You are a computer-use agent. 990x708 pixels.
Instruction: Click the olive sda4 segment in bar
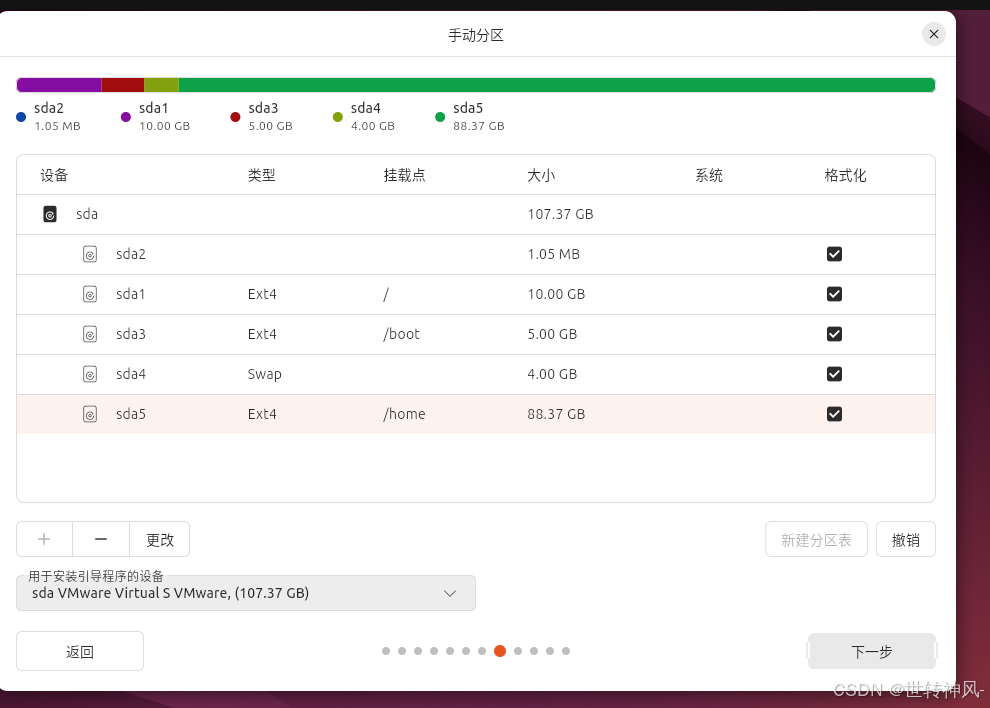click(x=162, y=85)
